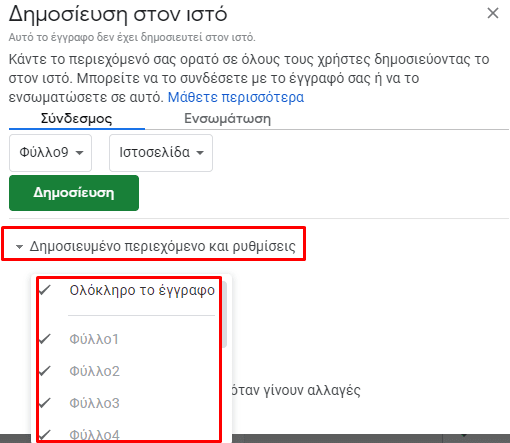
Task: Toggle the Φύλλο4 checkmark option
Action: (128, 435)
